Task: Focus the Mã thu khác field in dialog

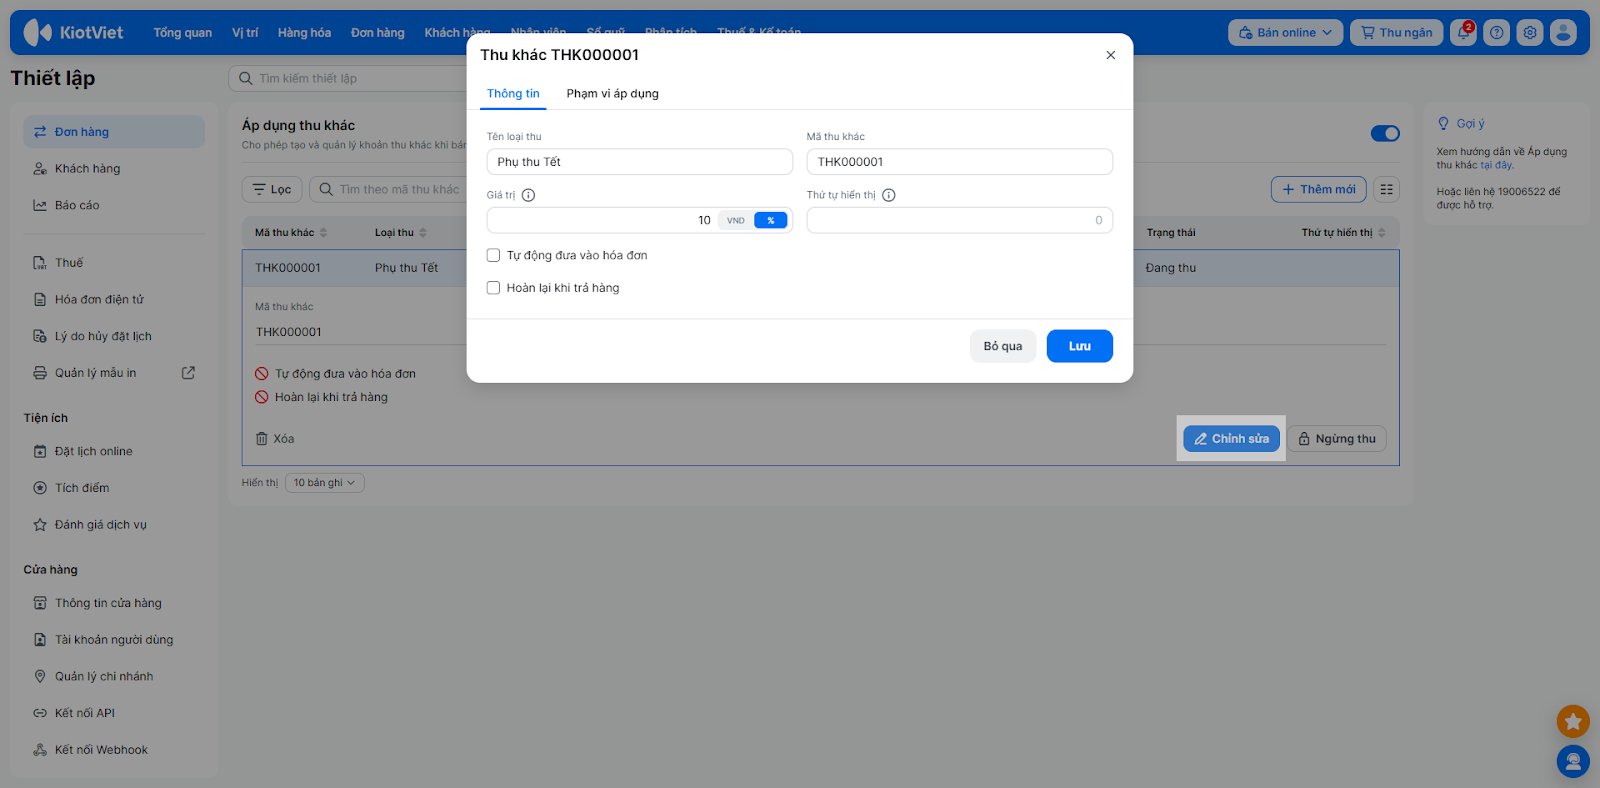Action: [960, 162]
